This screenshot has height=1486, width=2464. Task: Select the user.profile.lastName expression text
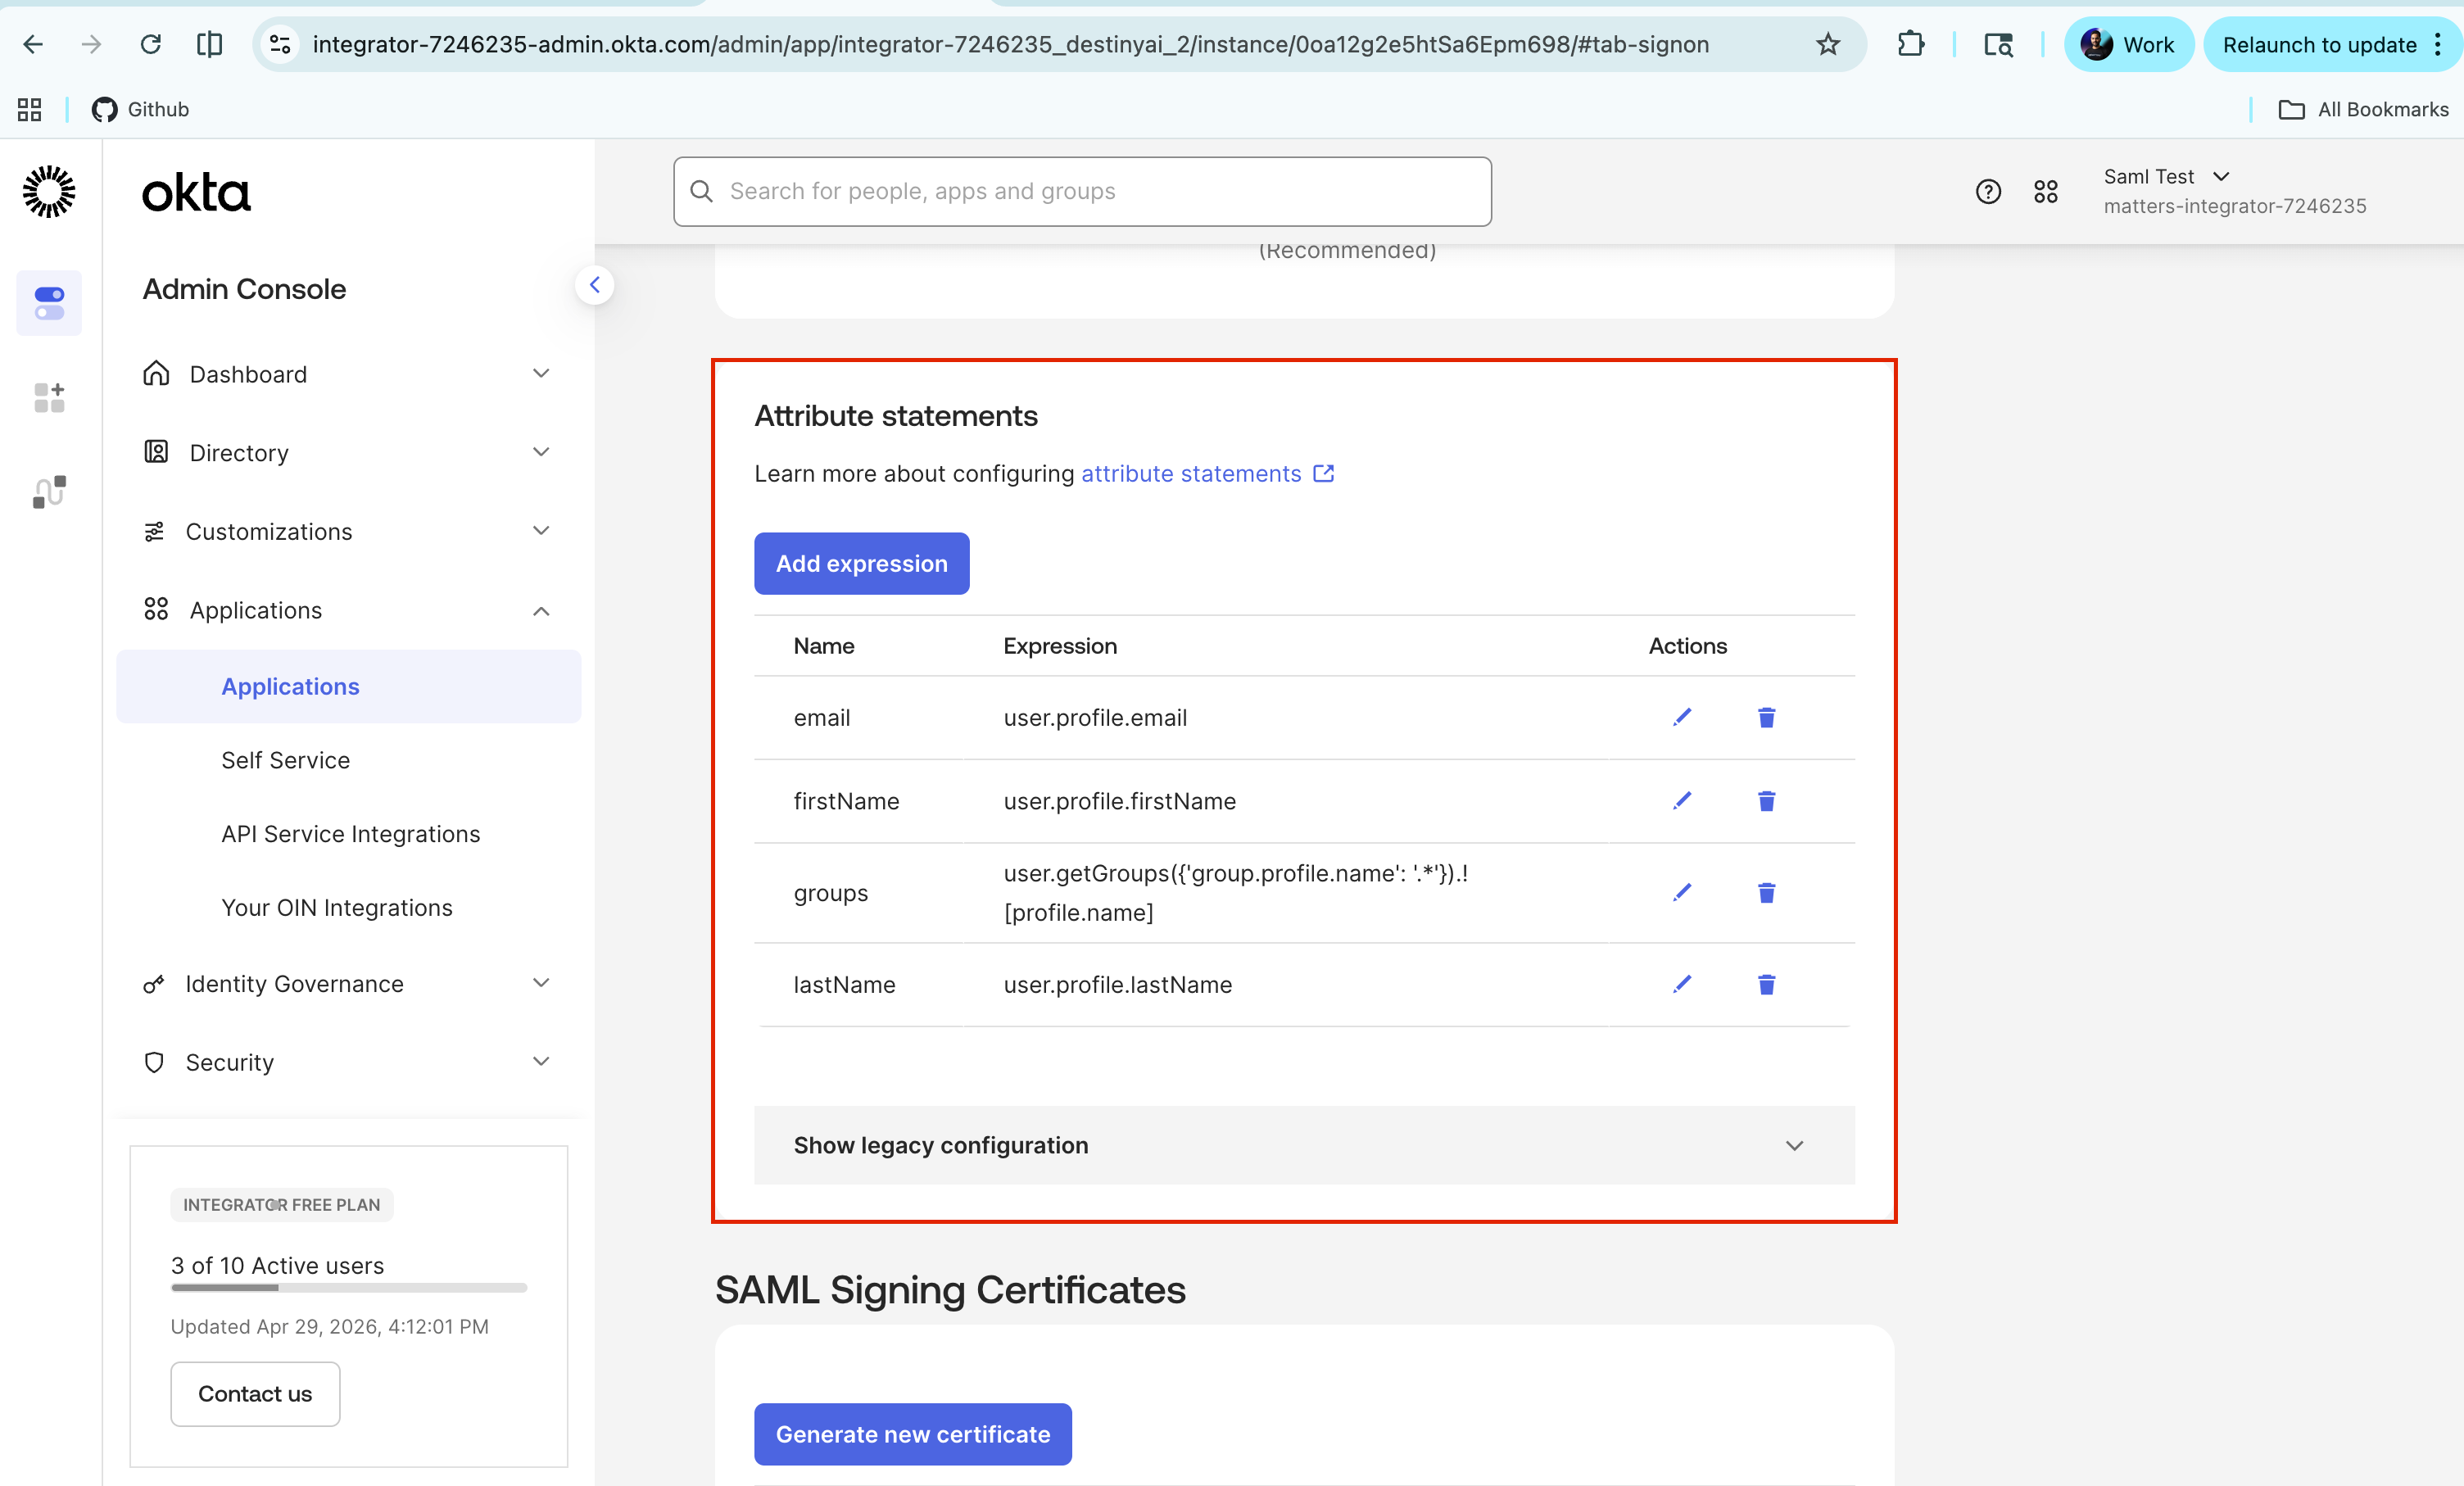pos(1117,984)
